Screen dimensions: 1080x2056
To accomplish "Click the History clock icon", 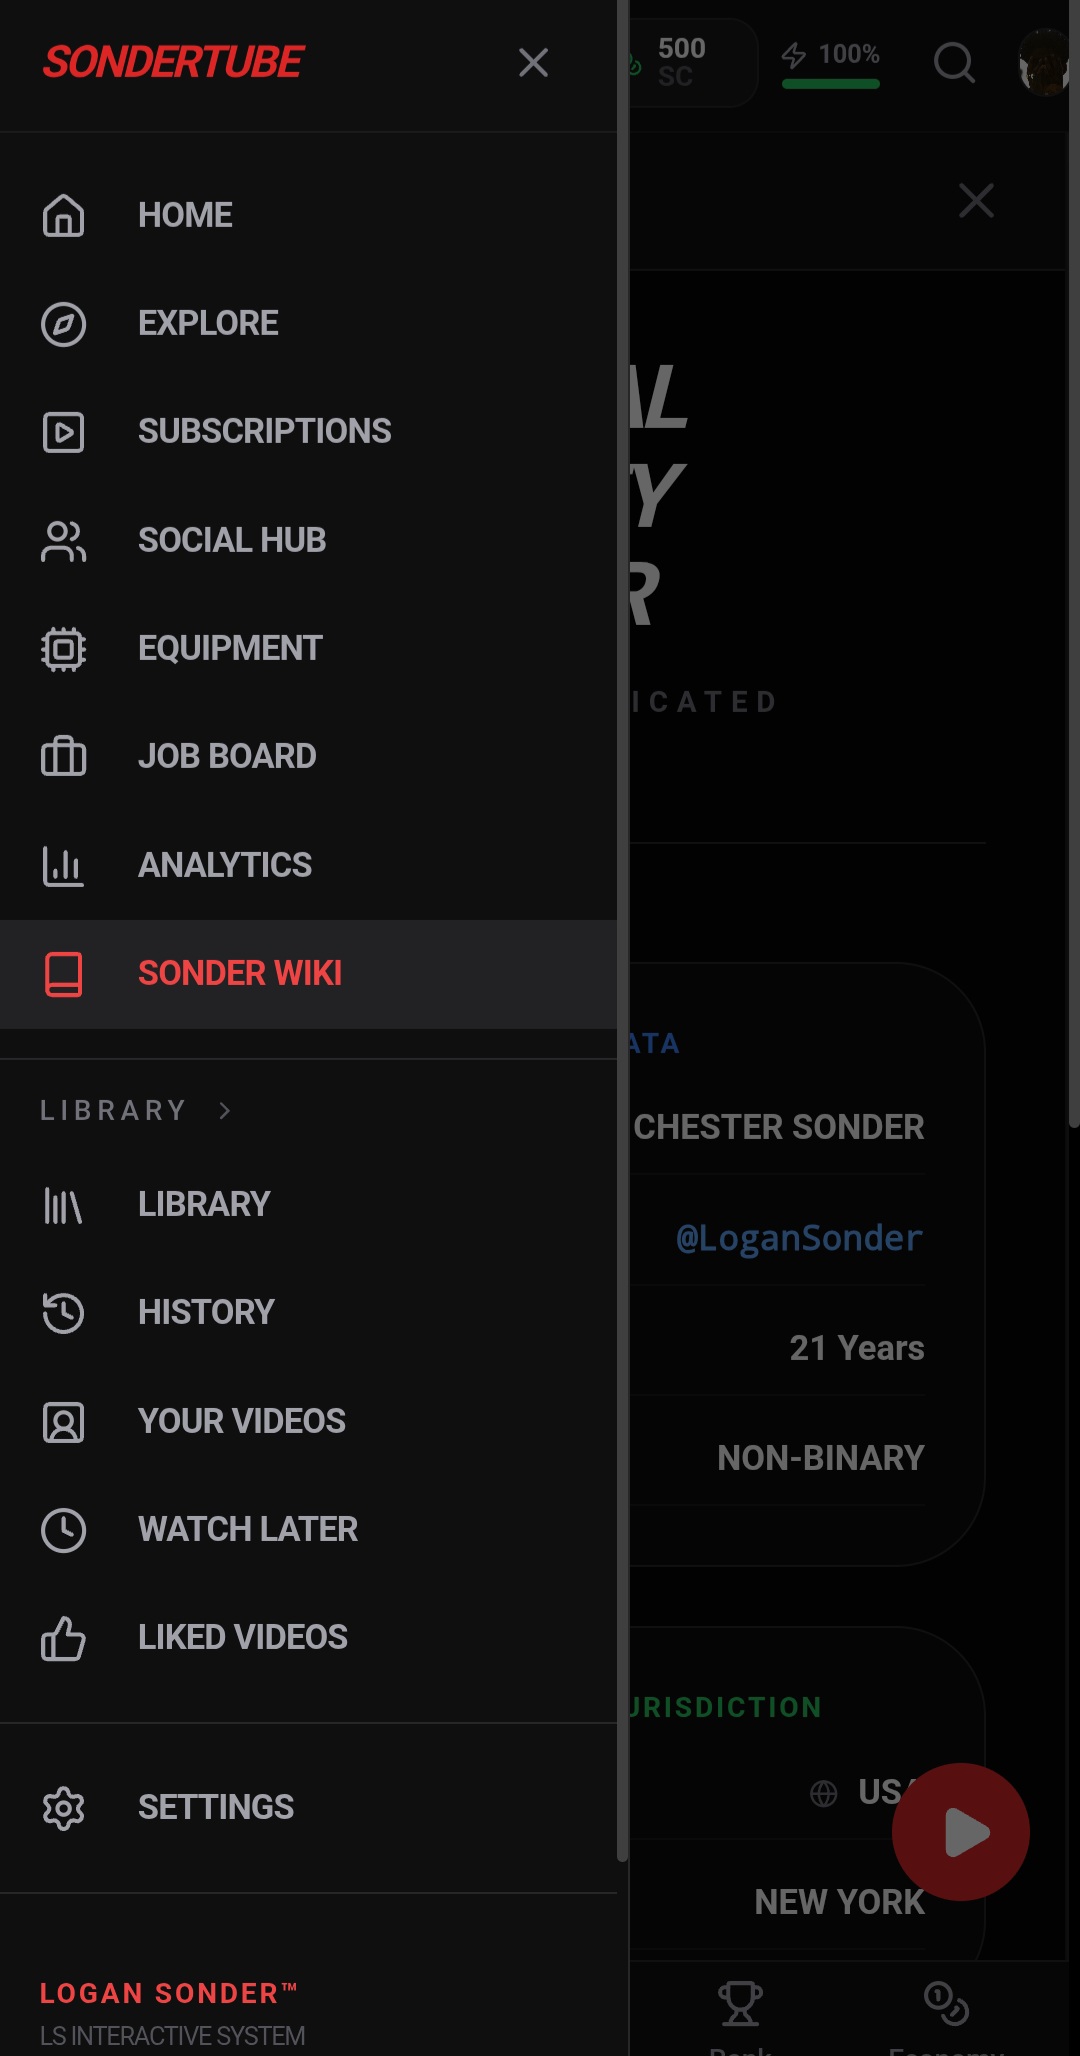I will (x=63, y=1312).
